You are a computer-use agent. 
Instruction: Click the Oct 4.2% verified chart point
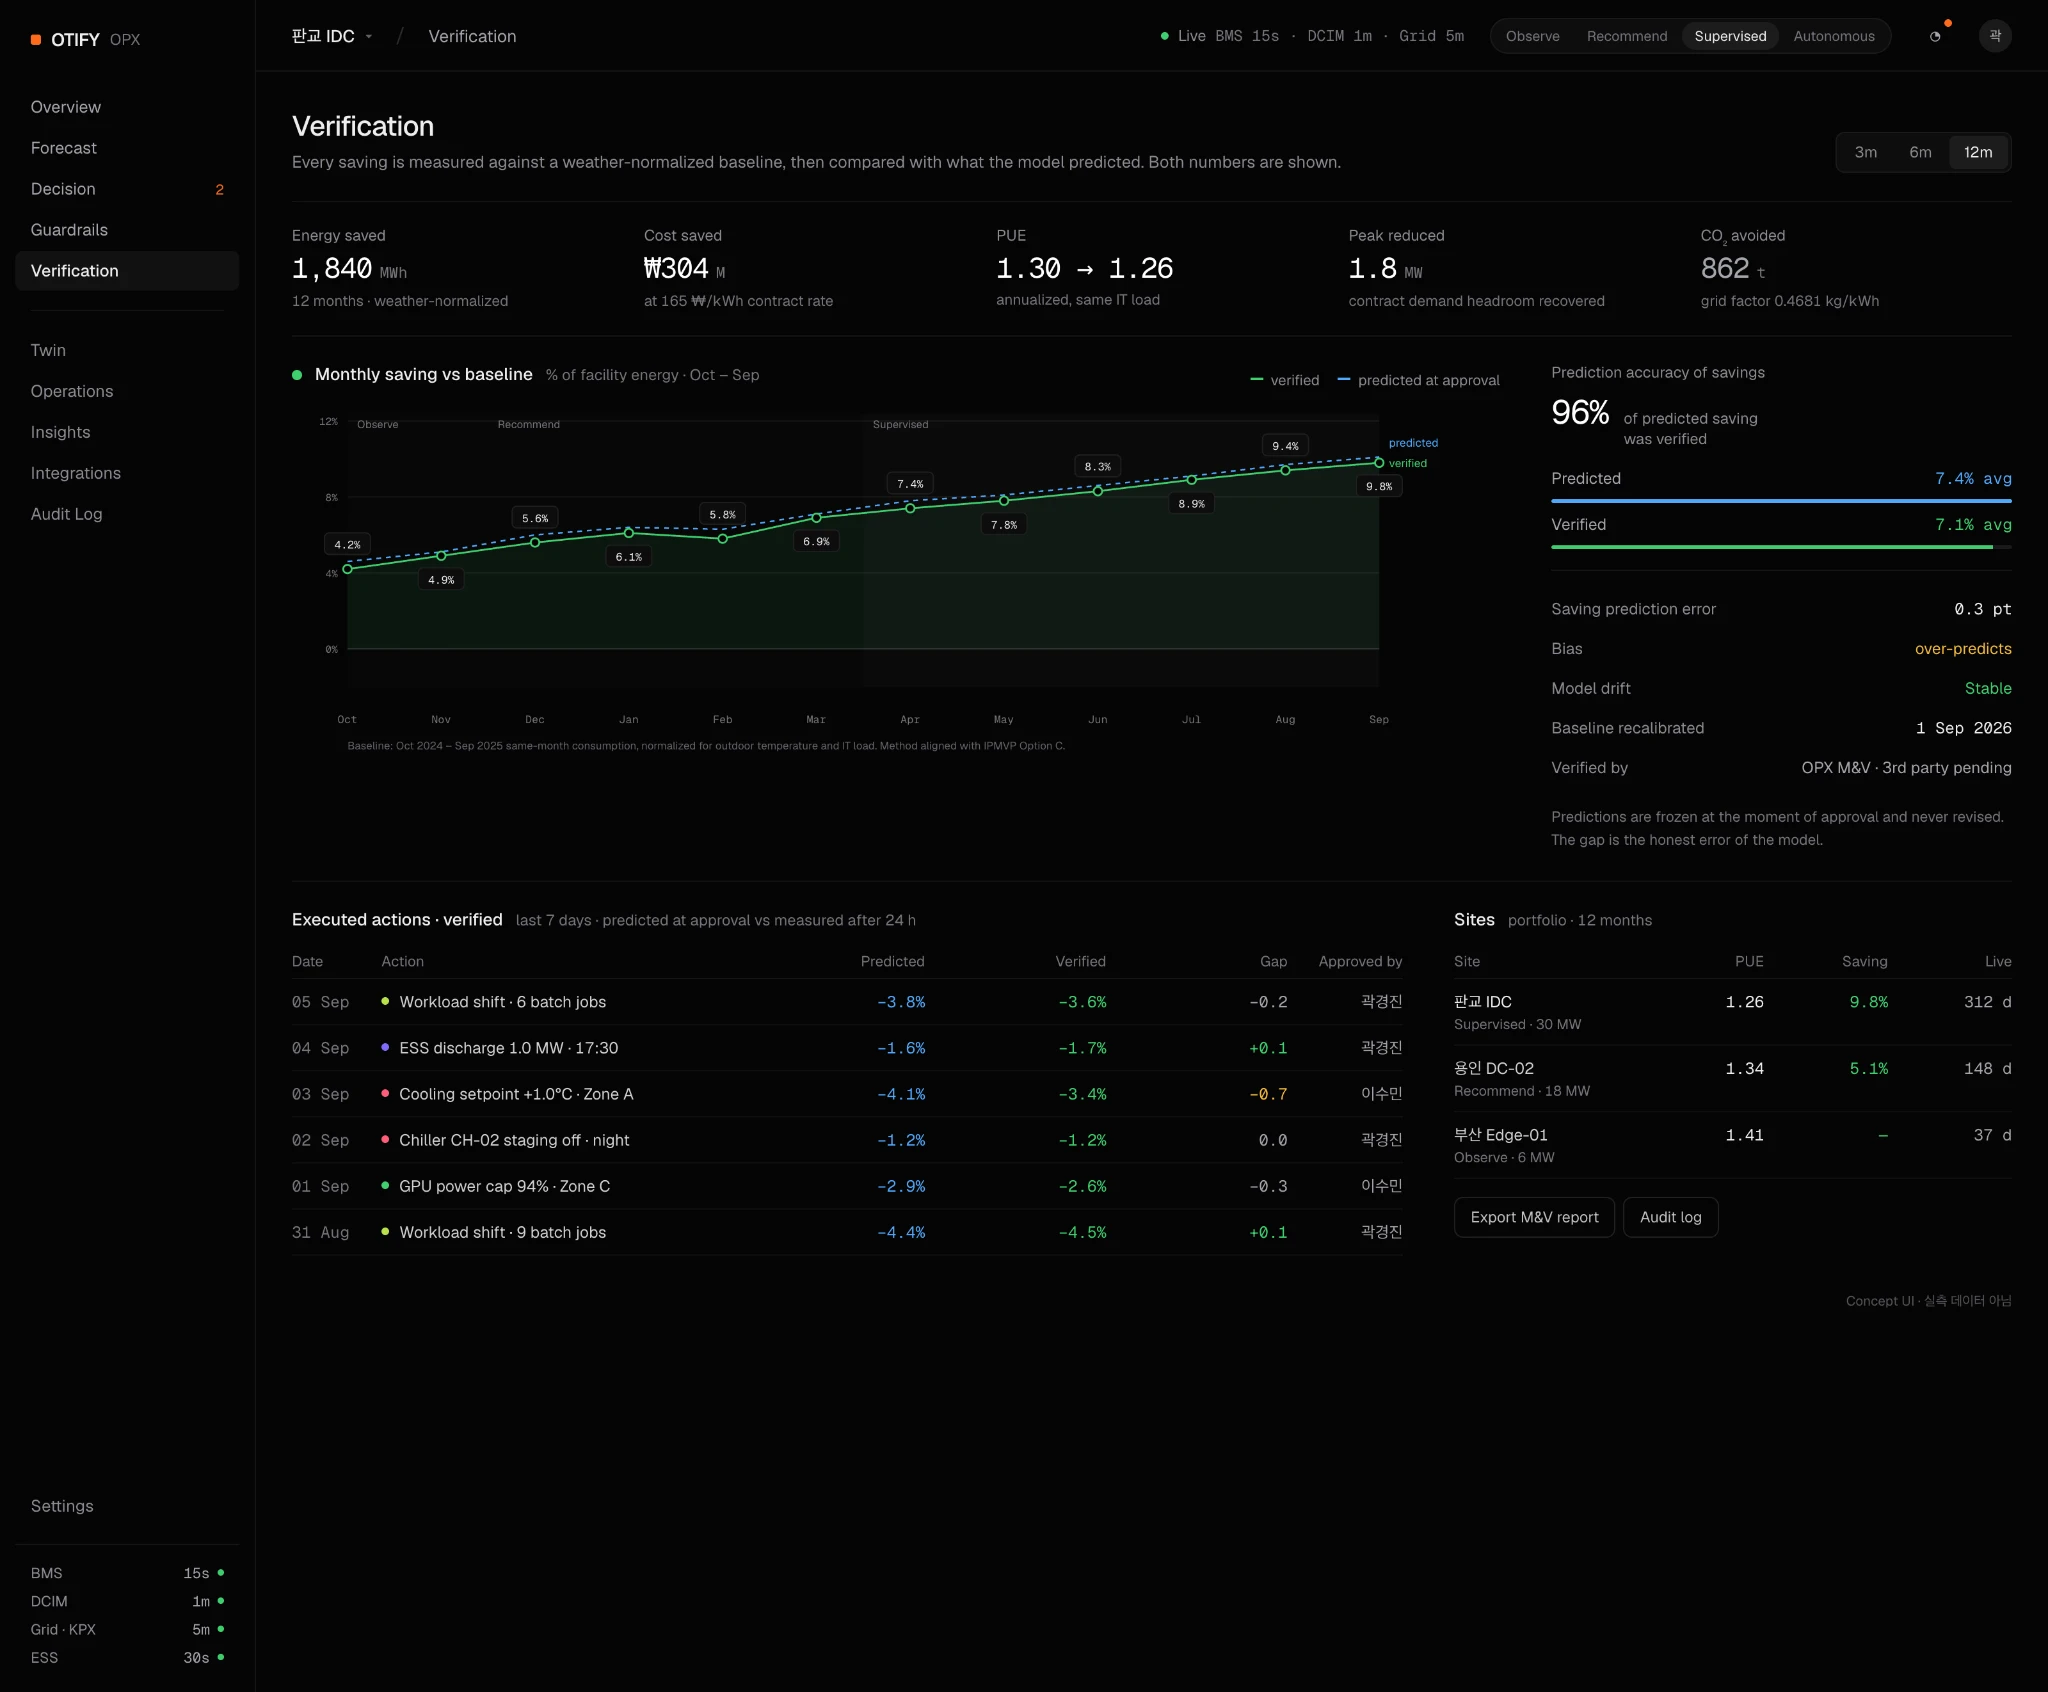tap(348, 569)
